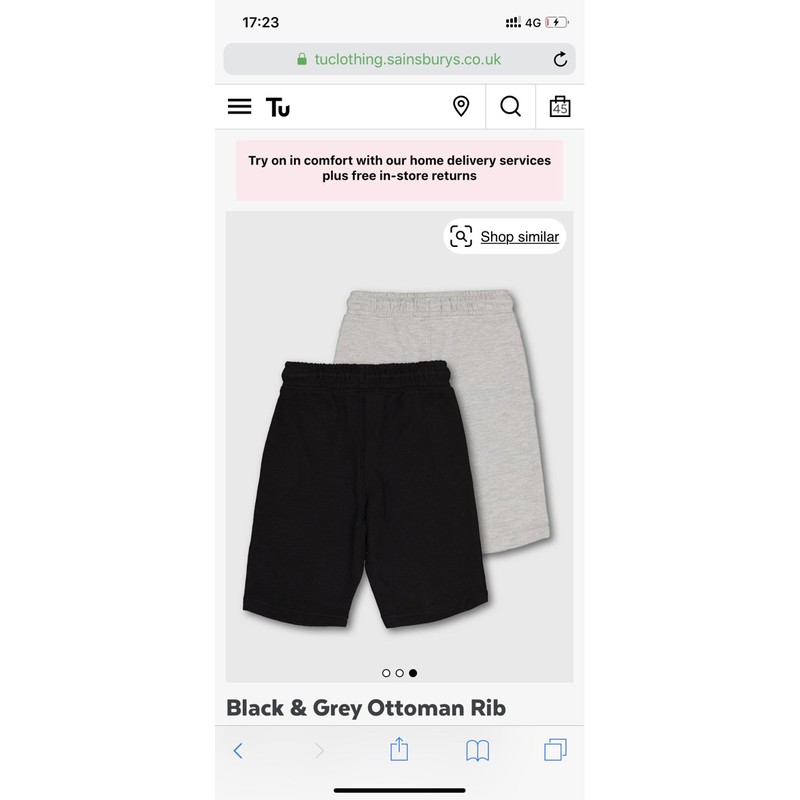Click the Shop similar link

(519, 237)
